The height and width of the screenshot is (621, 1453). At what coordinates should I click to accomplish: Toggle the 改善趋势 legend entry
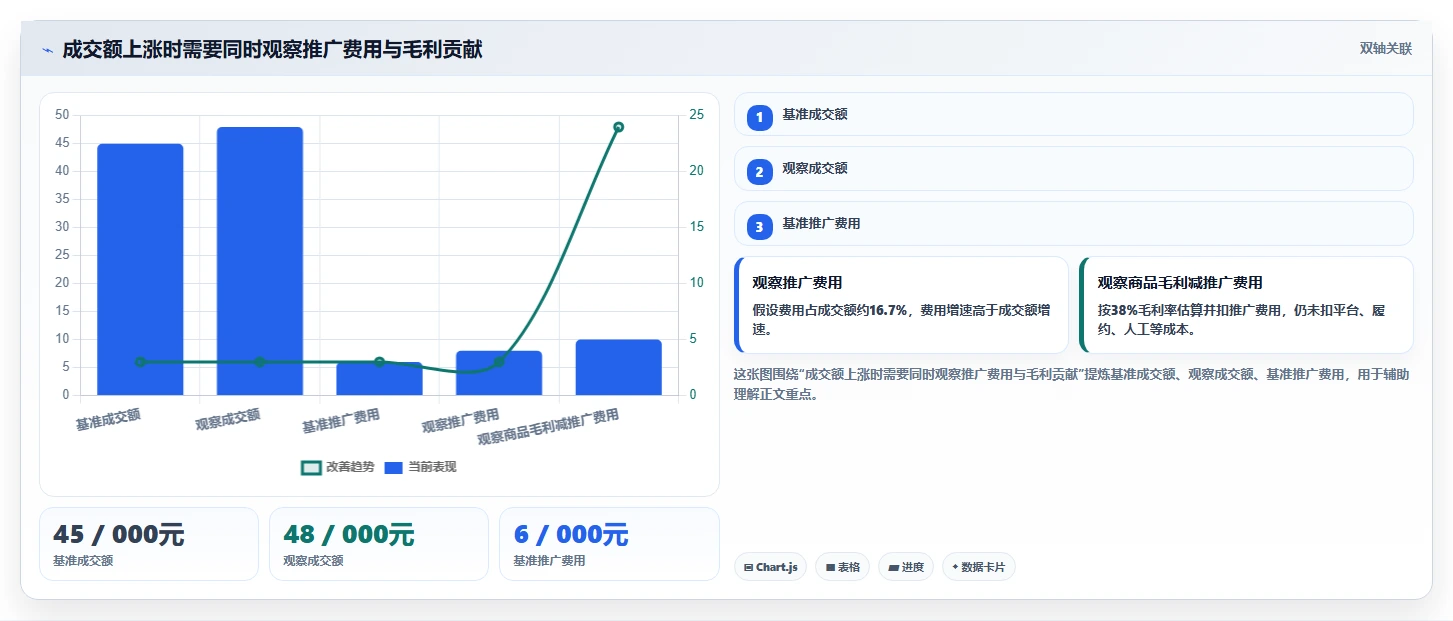point(338,467)
